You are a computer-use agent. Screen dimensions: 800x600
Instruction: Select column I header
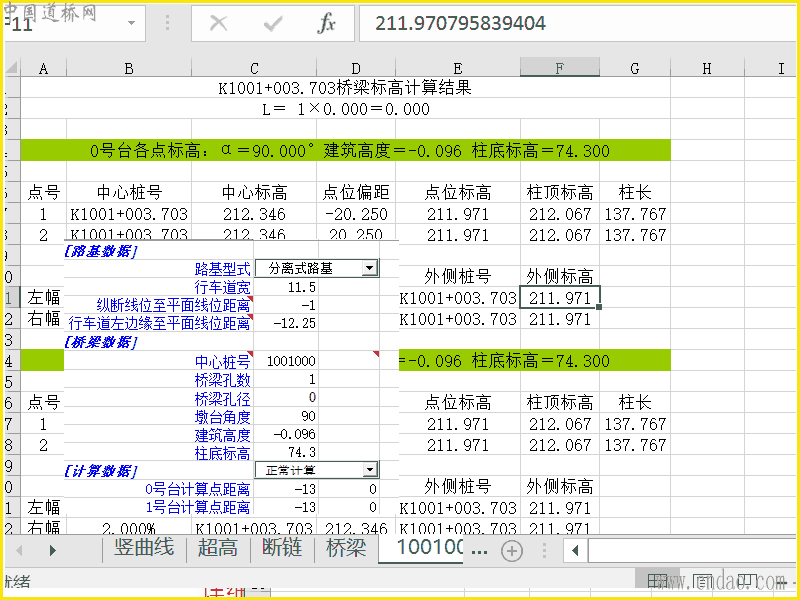(x=781, y=68)
